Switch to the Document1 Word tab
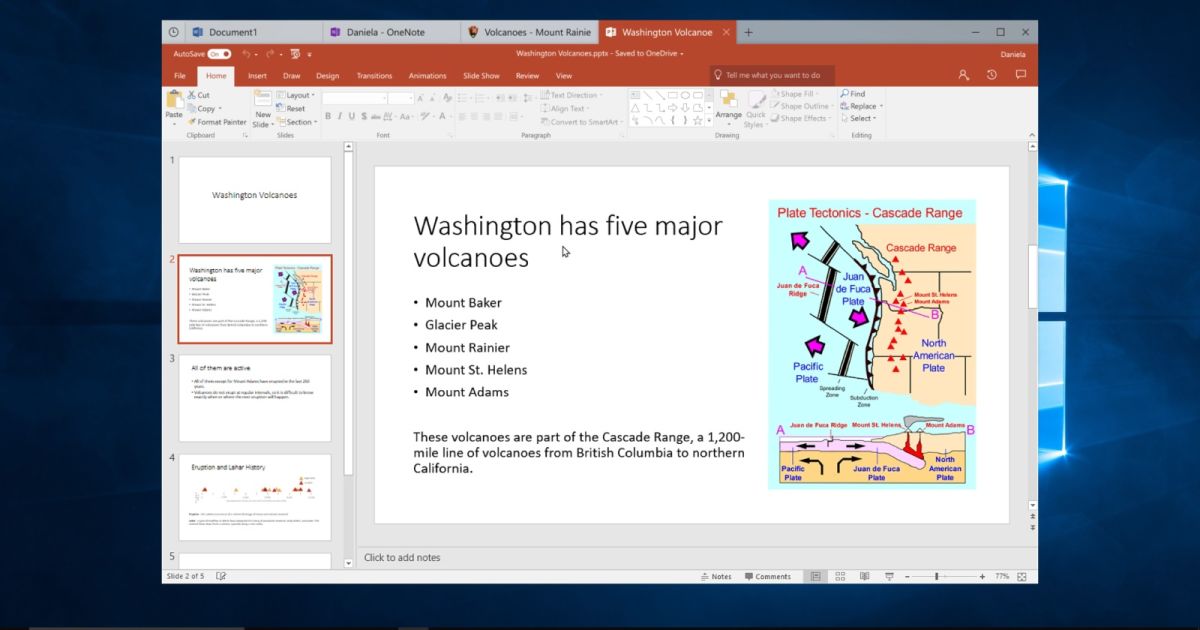The height and width of the screenshot is (630, 1200). click(254, 32)
